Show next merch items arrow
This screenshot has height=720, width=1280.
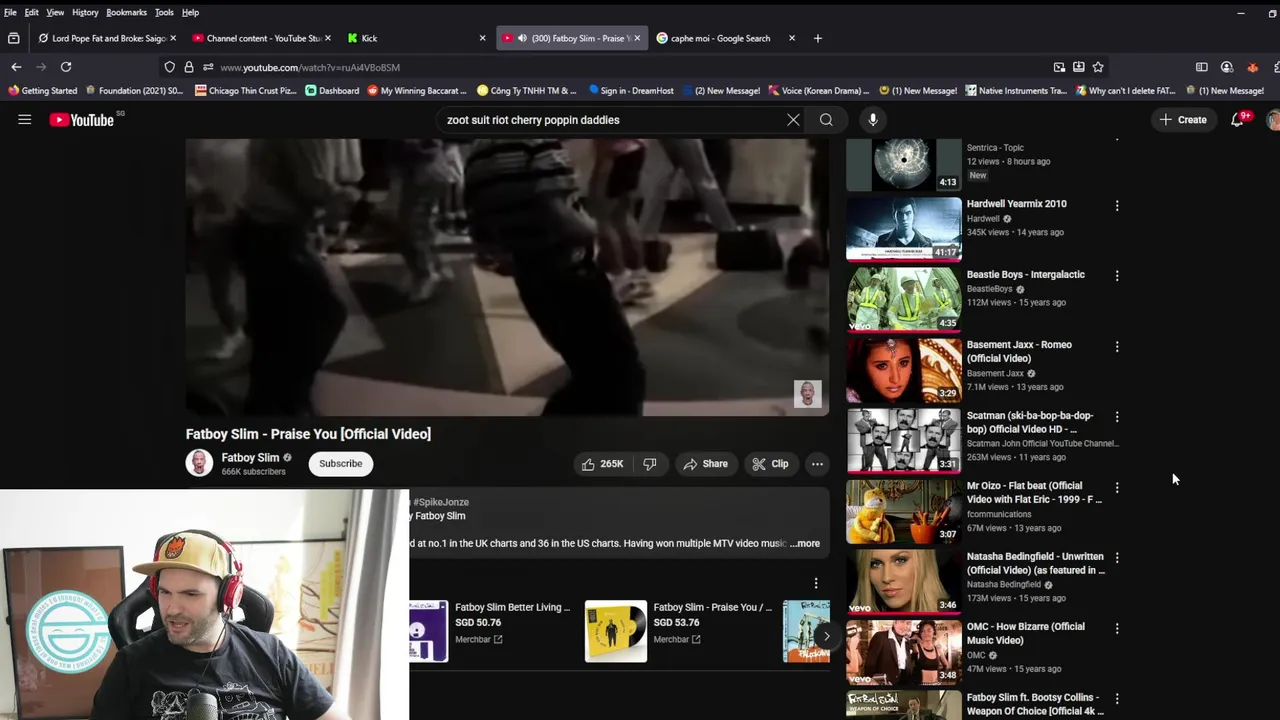click(x=826, y=636)
